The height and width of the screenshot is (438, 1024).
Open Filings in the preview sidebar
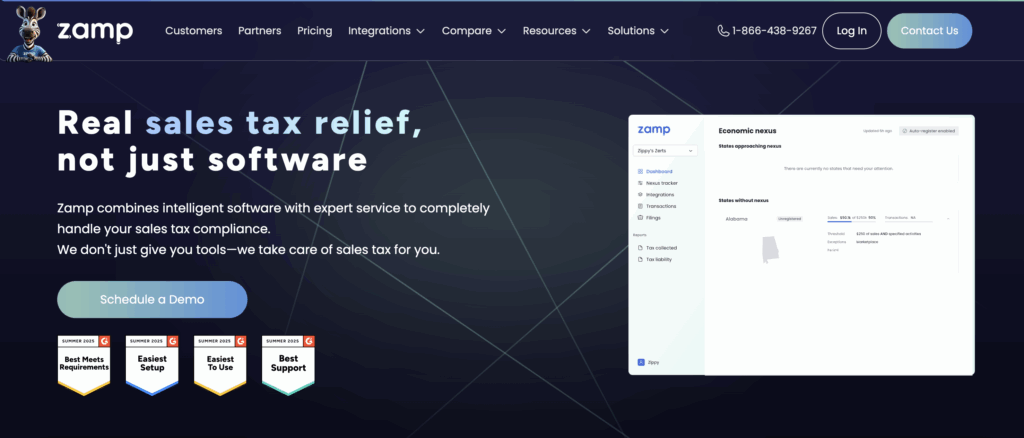[x=653, y=217]
